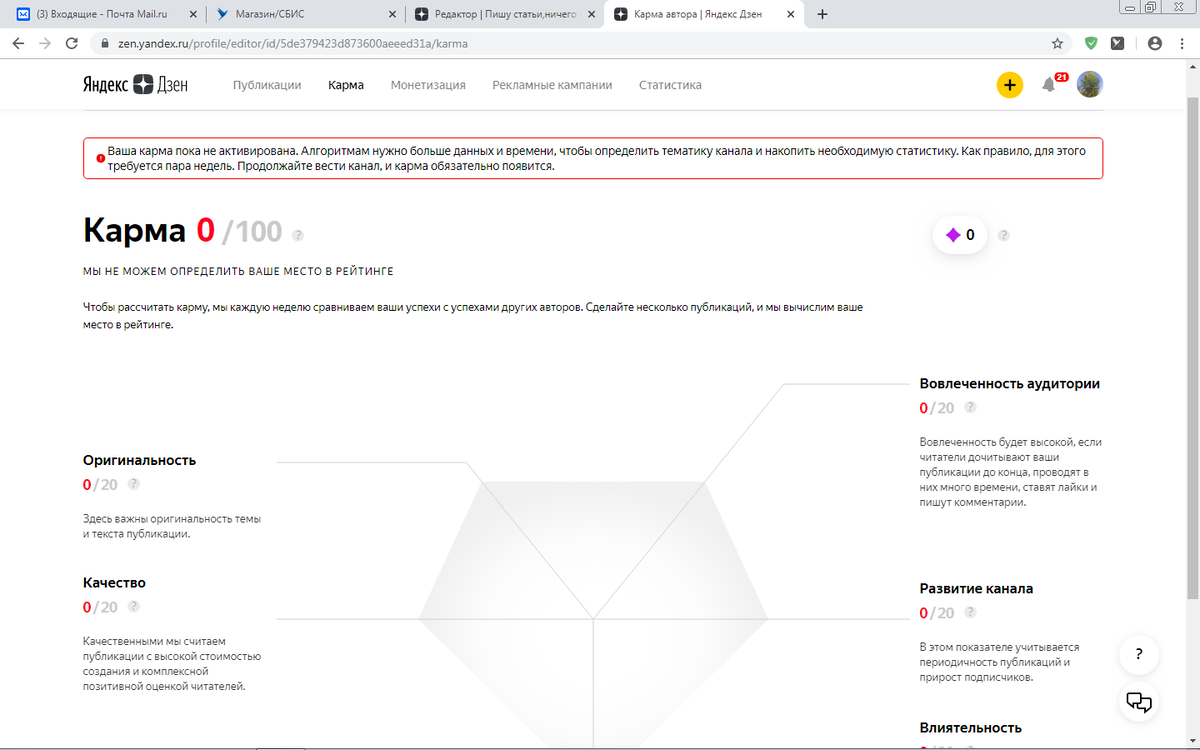Screen dimensions: 1200x750
Task: Open the Статистика menu item
Action: [x=670, y=85]
